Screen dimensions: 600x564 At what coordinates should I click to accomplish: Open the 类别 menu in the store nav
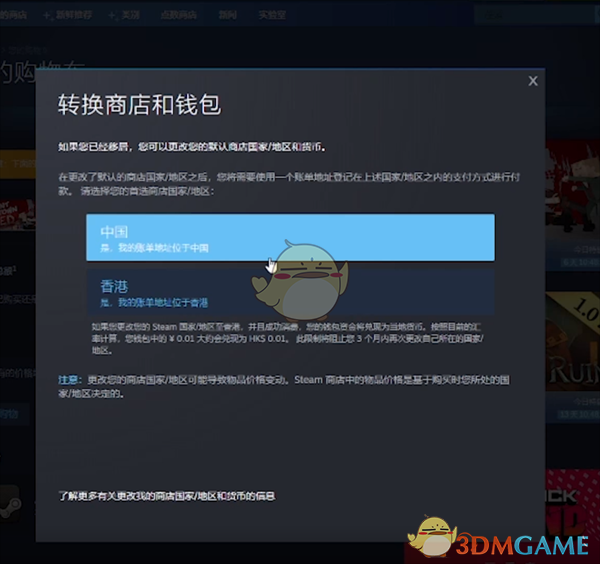pyautogui.click(x=125, y=15)
